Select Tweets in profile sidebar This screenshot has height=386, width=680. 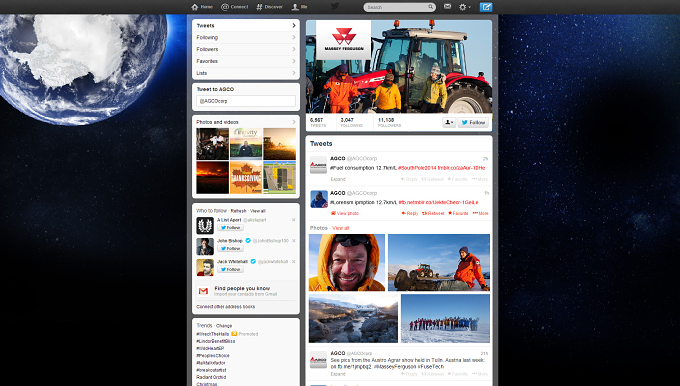pos(246,26)
